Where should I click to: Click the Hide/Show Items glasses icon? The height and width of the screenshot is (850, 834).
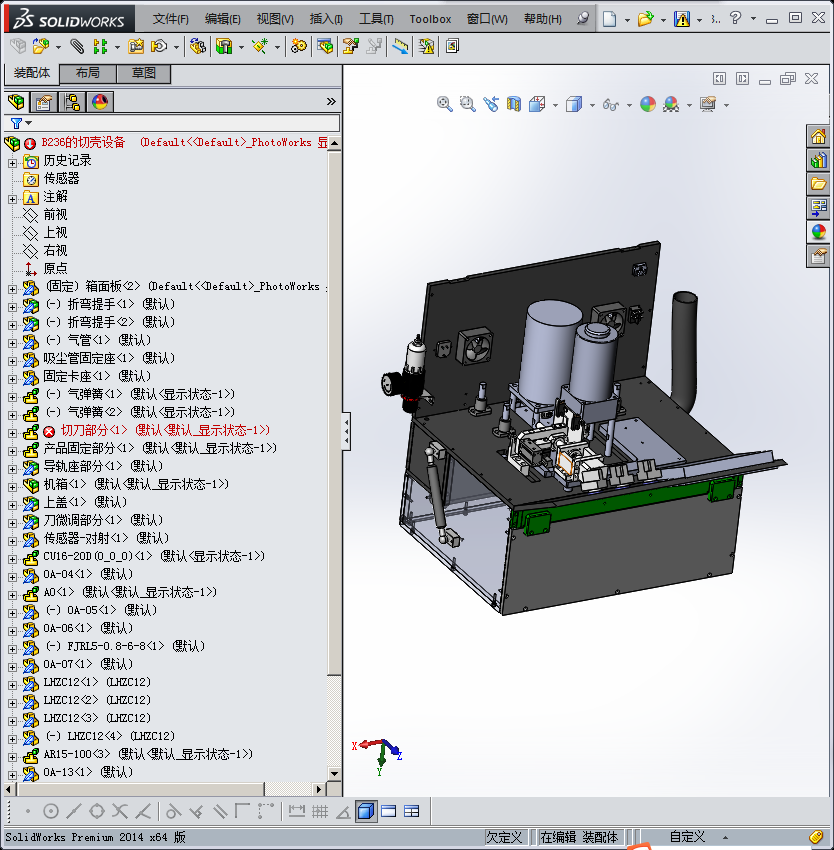click(611, 105)
